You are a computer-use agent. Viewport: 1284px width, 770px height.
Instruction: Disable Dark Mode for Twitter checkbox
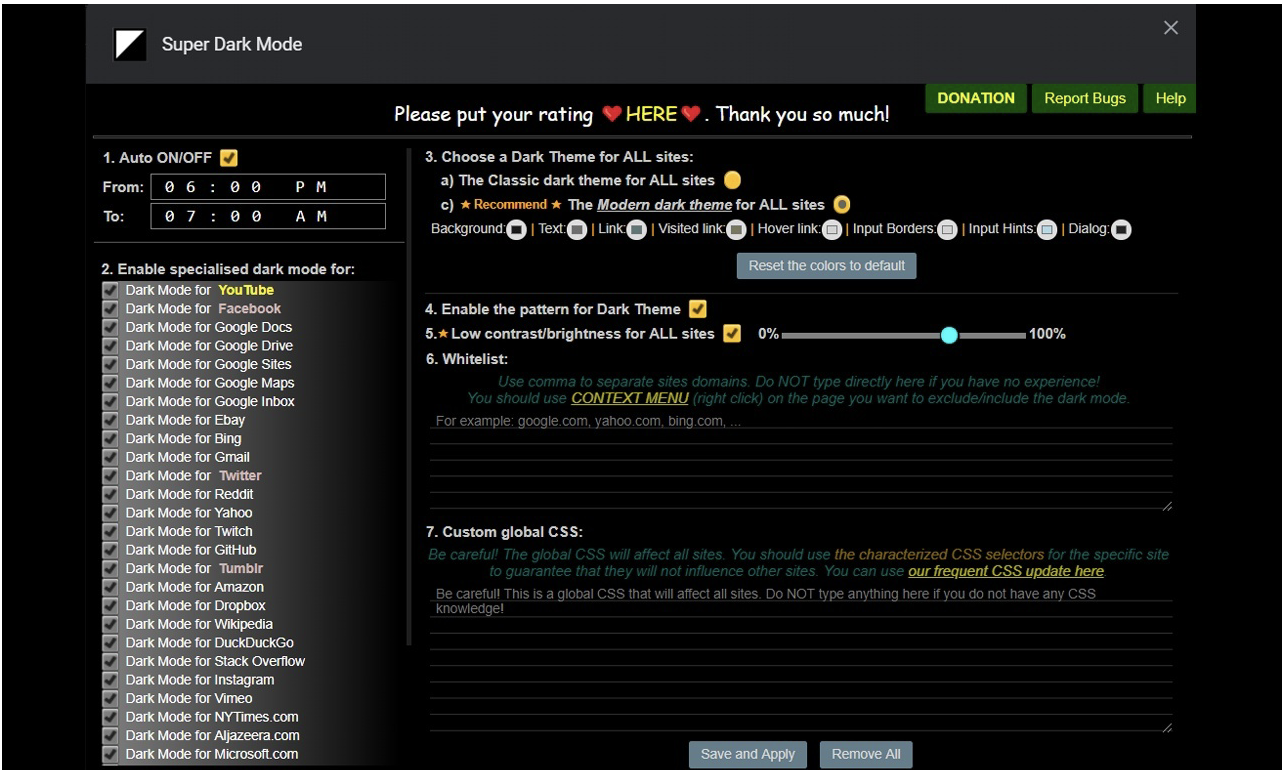pos(111,476)
